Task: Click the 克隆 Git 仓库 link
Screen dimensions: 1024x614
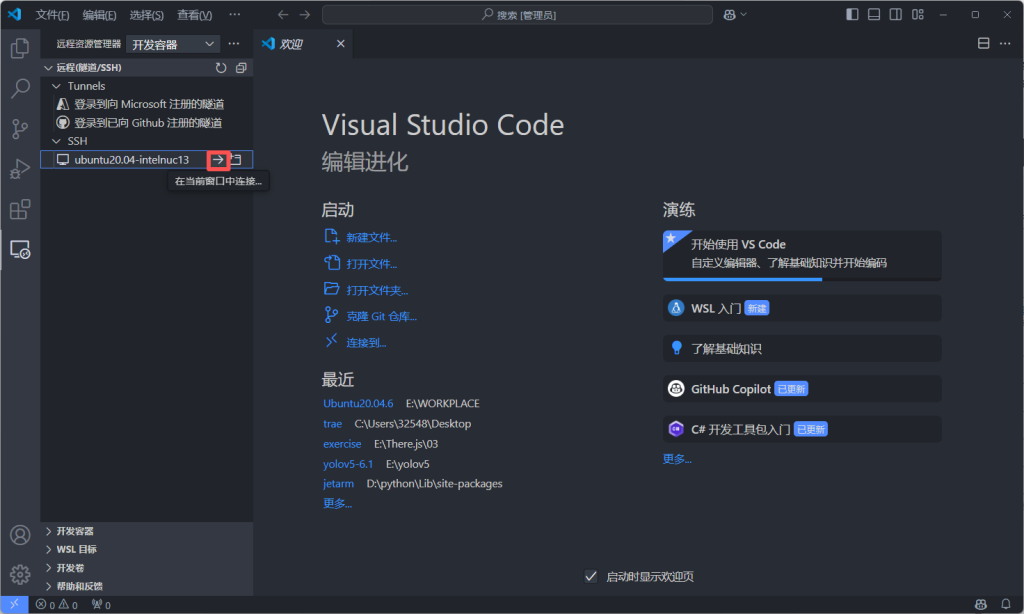Action: (x=381, y=316)
